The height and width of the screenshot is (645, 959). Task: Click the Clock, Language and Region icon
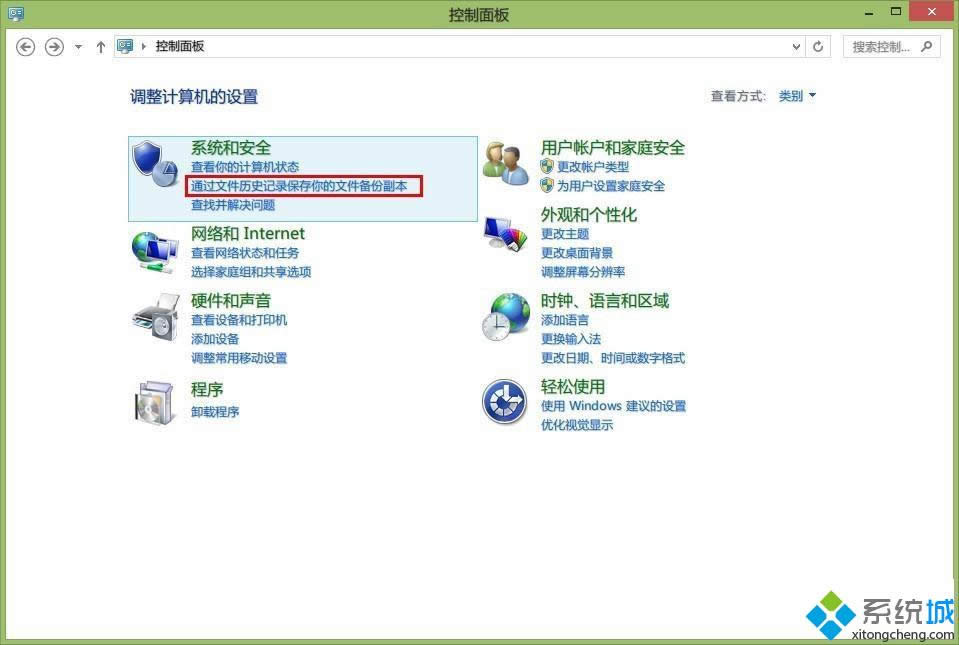506,317
